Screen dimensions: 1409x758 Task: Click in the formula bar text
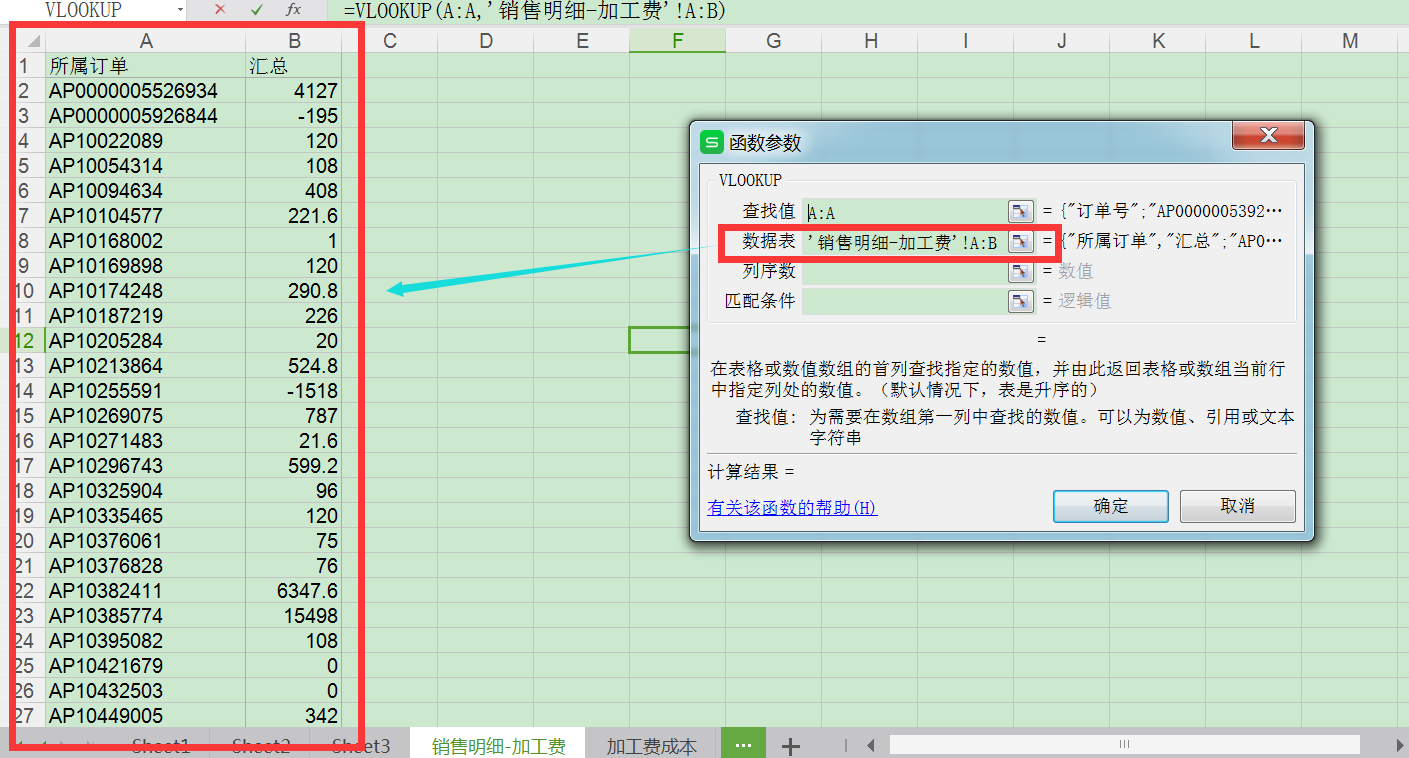click(x=534, y=10)
